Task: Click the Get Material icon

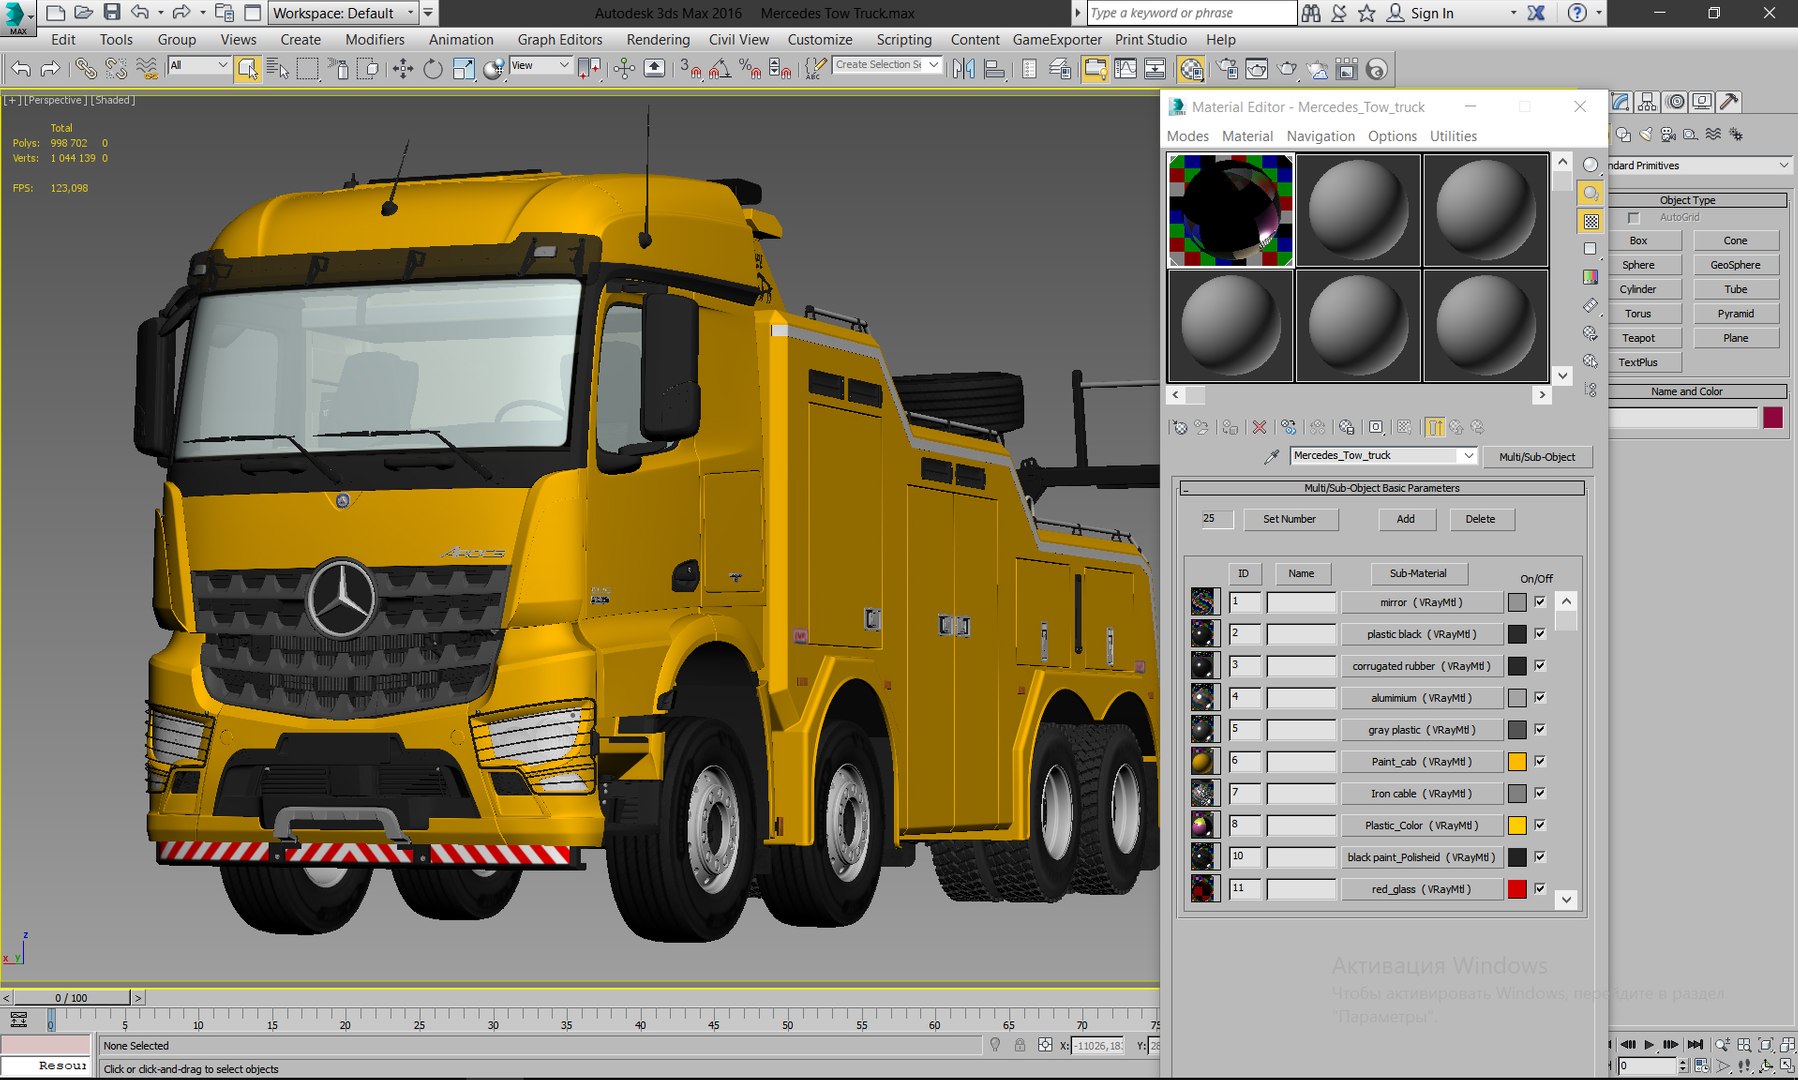Action: [1179, 427]
